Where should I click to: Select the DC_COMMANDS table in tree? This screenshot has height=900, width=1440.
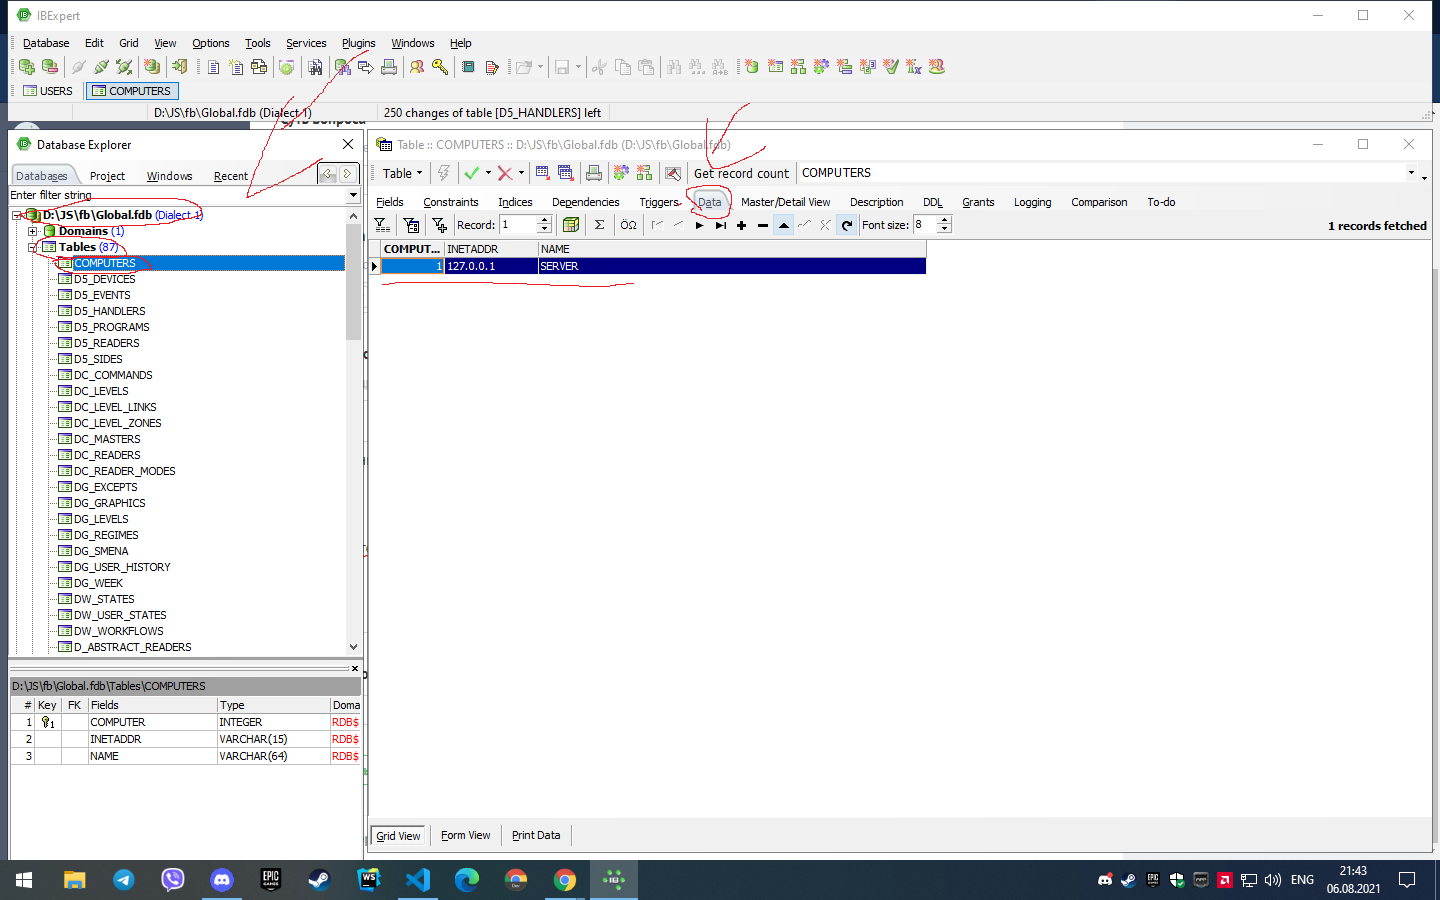(113, 375)
